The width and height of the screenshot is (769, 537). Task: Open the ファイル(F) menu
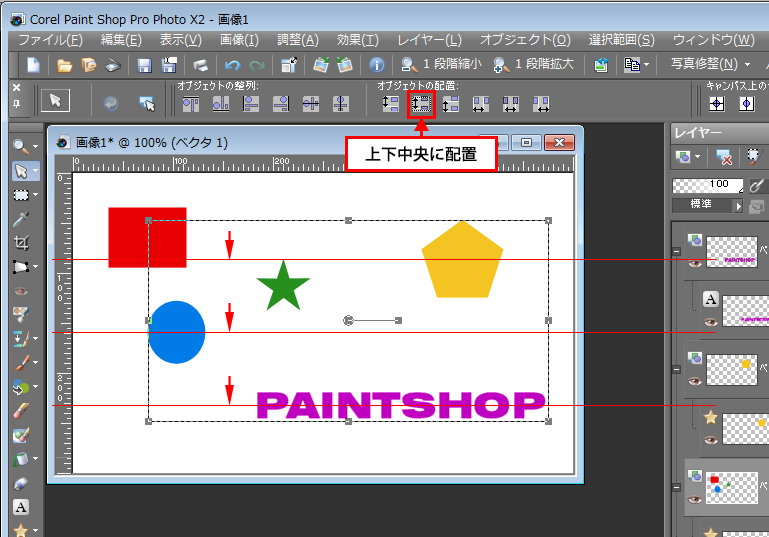click(50, 40)
